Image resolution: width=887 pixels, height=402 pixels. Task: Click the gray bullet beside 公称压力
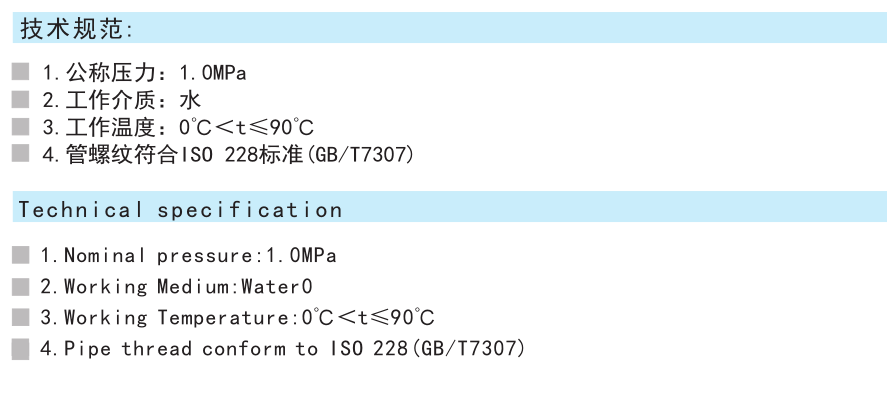[x=20, y=72]
